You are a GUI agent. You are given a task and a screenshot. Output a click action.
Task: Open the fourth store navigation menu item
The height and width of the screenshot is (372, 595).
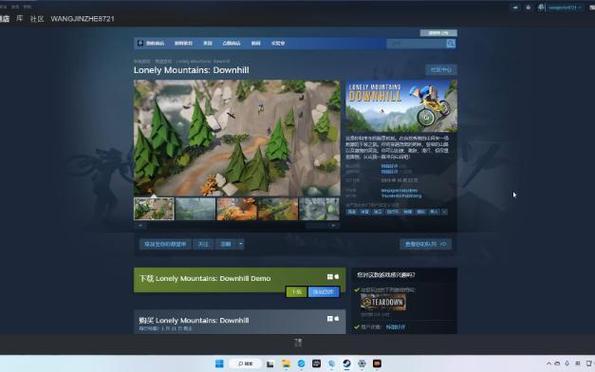[x=231, y=43]
